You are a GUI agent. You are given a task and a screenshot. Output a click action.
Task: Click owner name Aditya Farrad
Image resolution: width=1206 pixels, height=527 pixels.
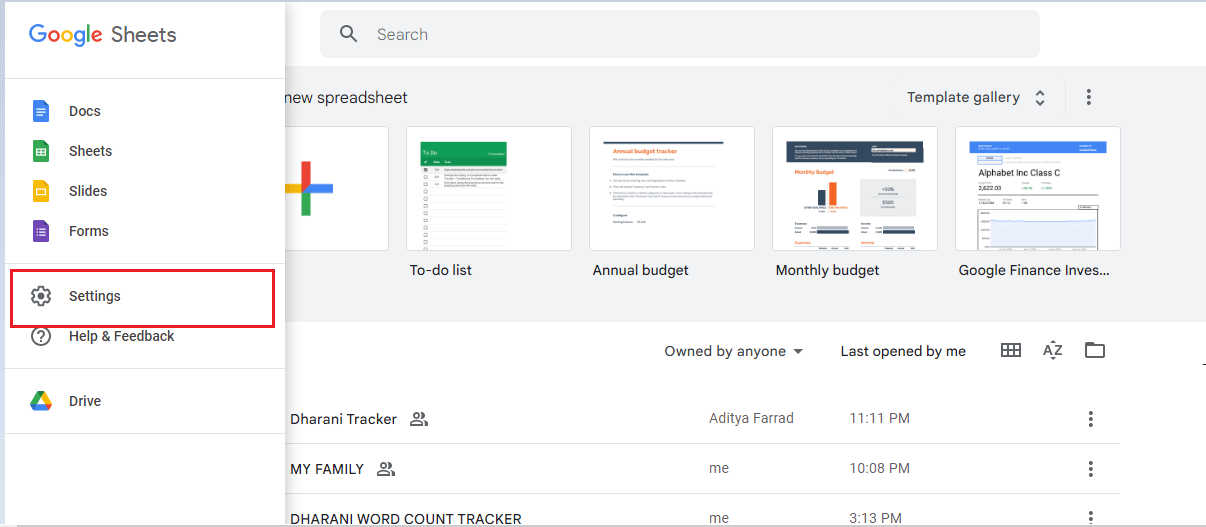[x=751, y=418]
